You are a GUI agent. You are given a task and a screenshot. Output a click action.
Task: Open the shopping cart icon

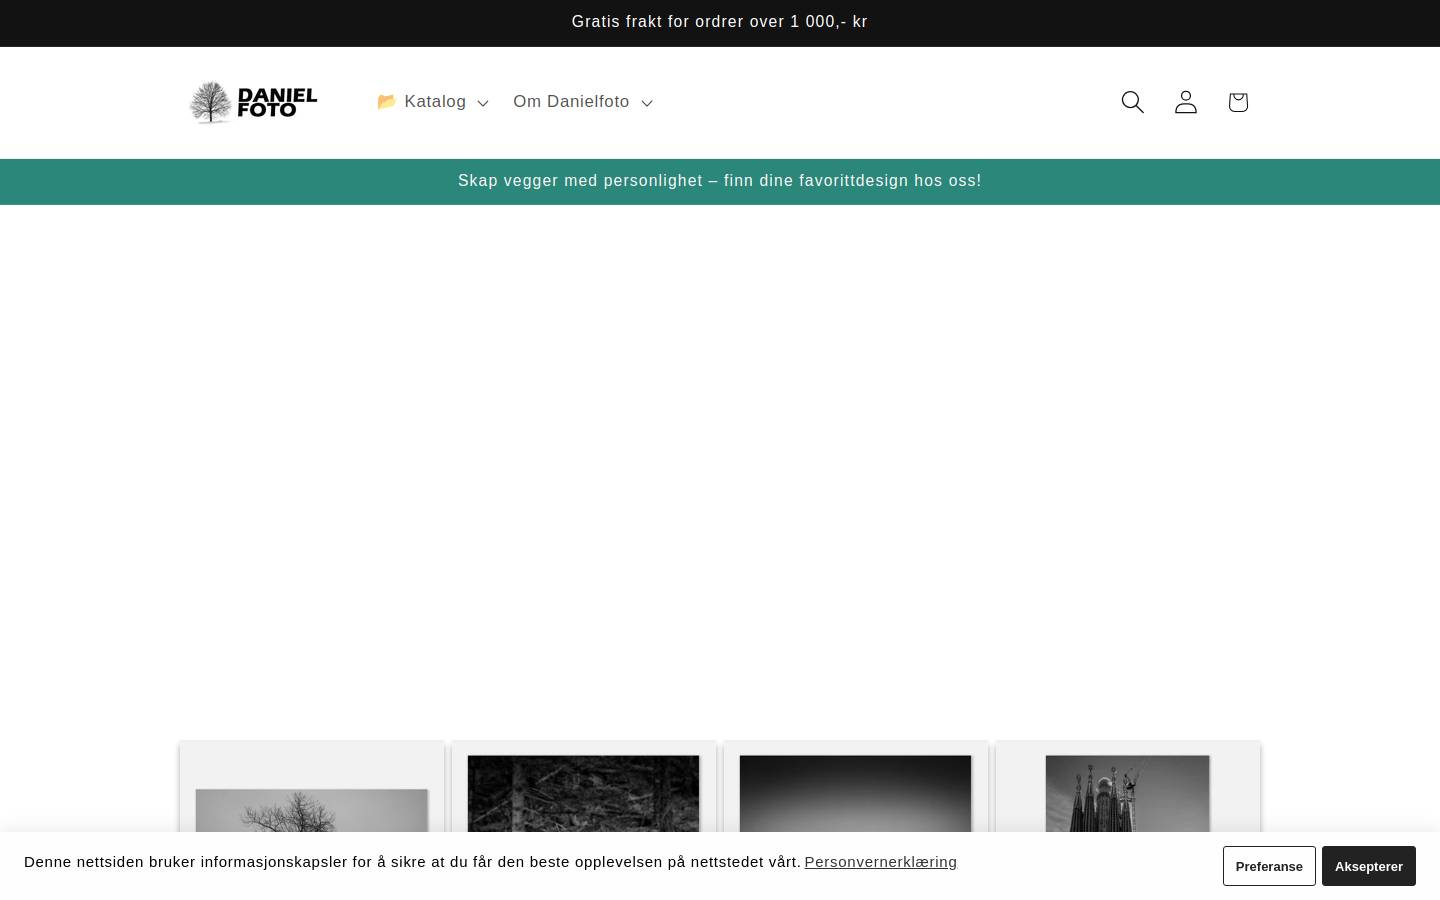tap(1238, 102)
